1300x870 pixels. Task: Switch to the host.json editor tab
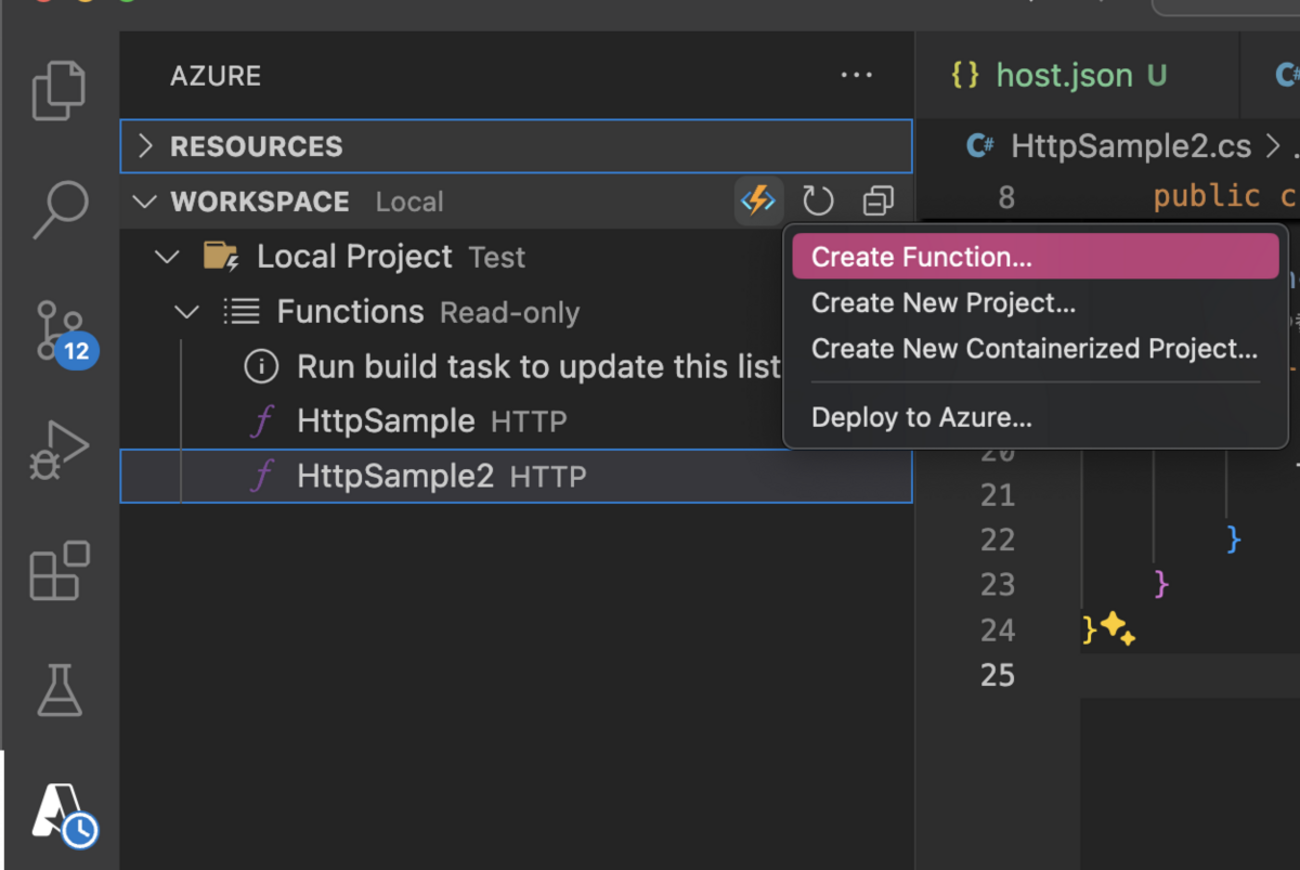tap(1064, 76)
